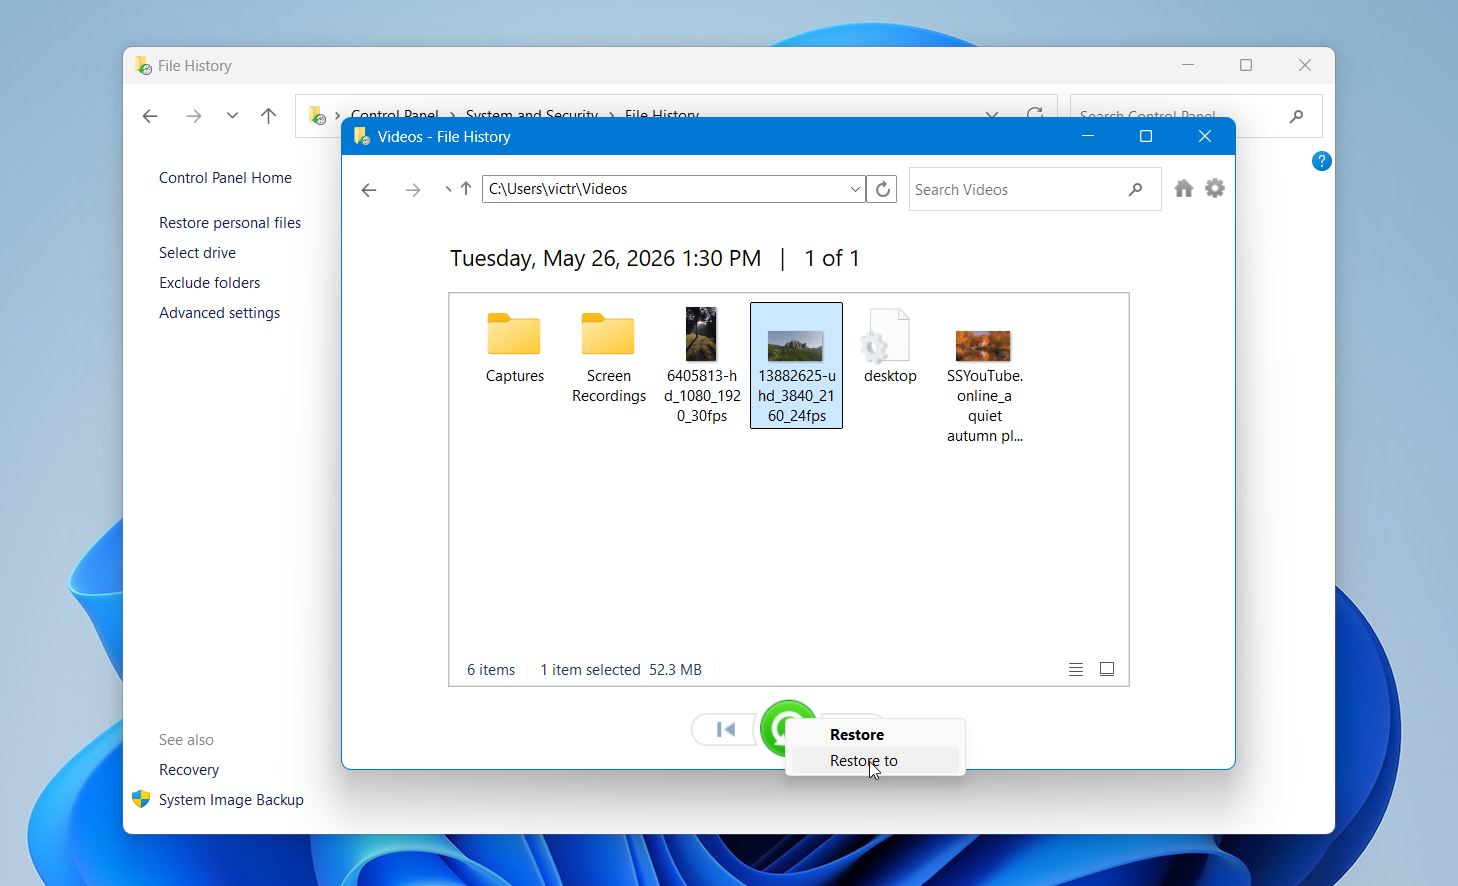1458x886 pixels.
Task: Click the search magnifier in Search Videos
Action: (x=1135, y=189)
